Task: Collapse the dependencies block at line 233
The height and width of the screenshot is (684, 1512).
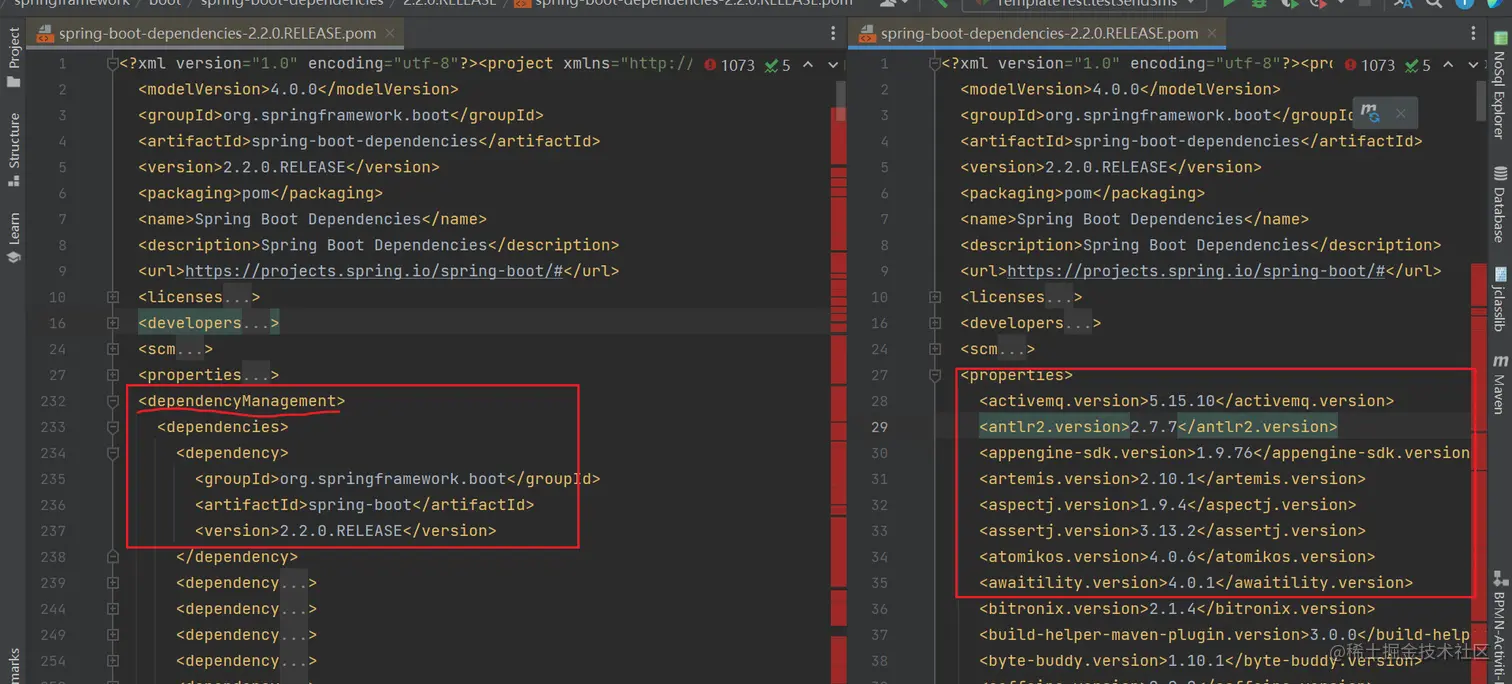Action: [113, 427]
